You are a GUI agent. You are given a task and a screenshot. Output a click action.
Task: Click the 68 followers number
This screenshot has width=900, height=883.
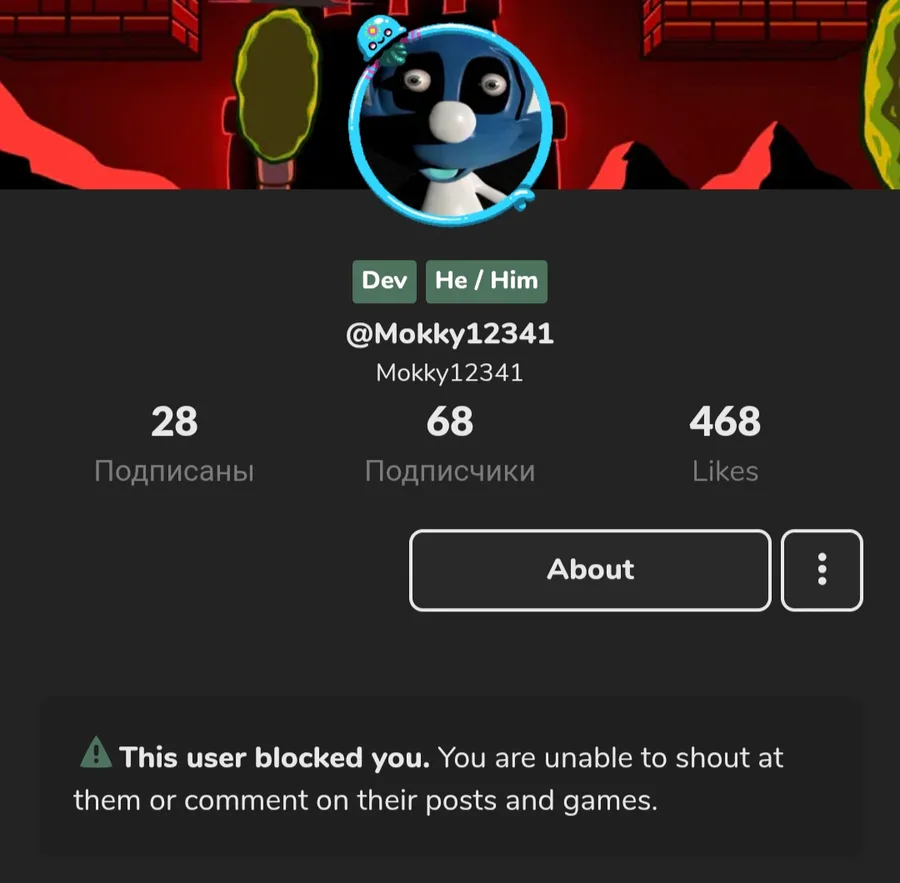449,421
